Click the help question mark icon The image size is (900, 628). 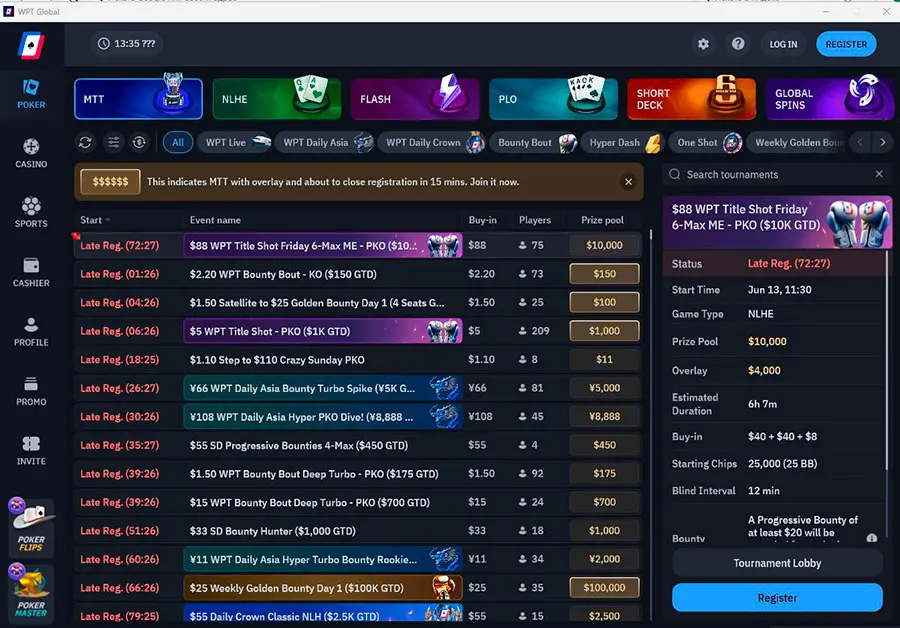(x=738, y=44)
